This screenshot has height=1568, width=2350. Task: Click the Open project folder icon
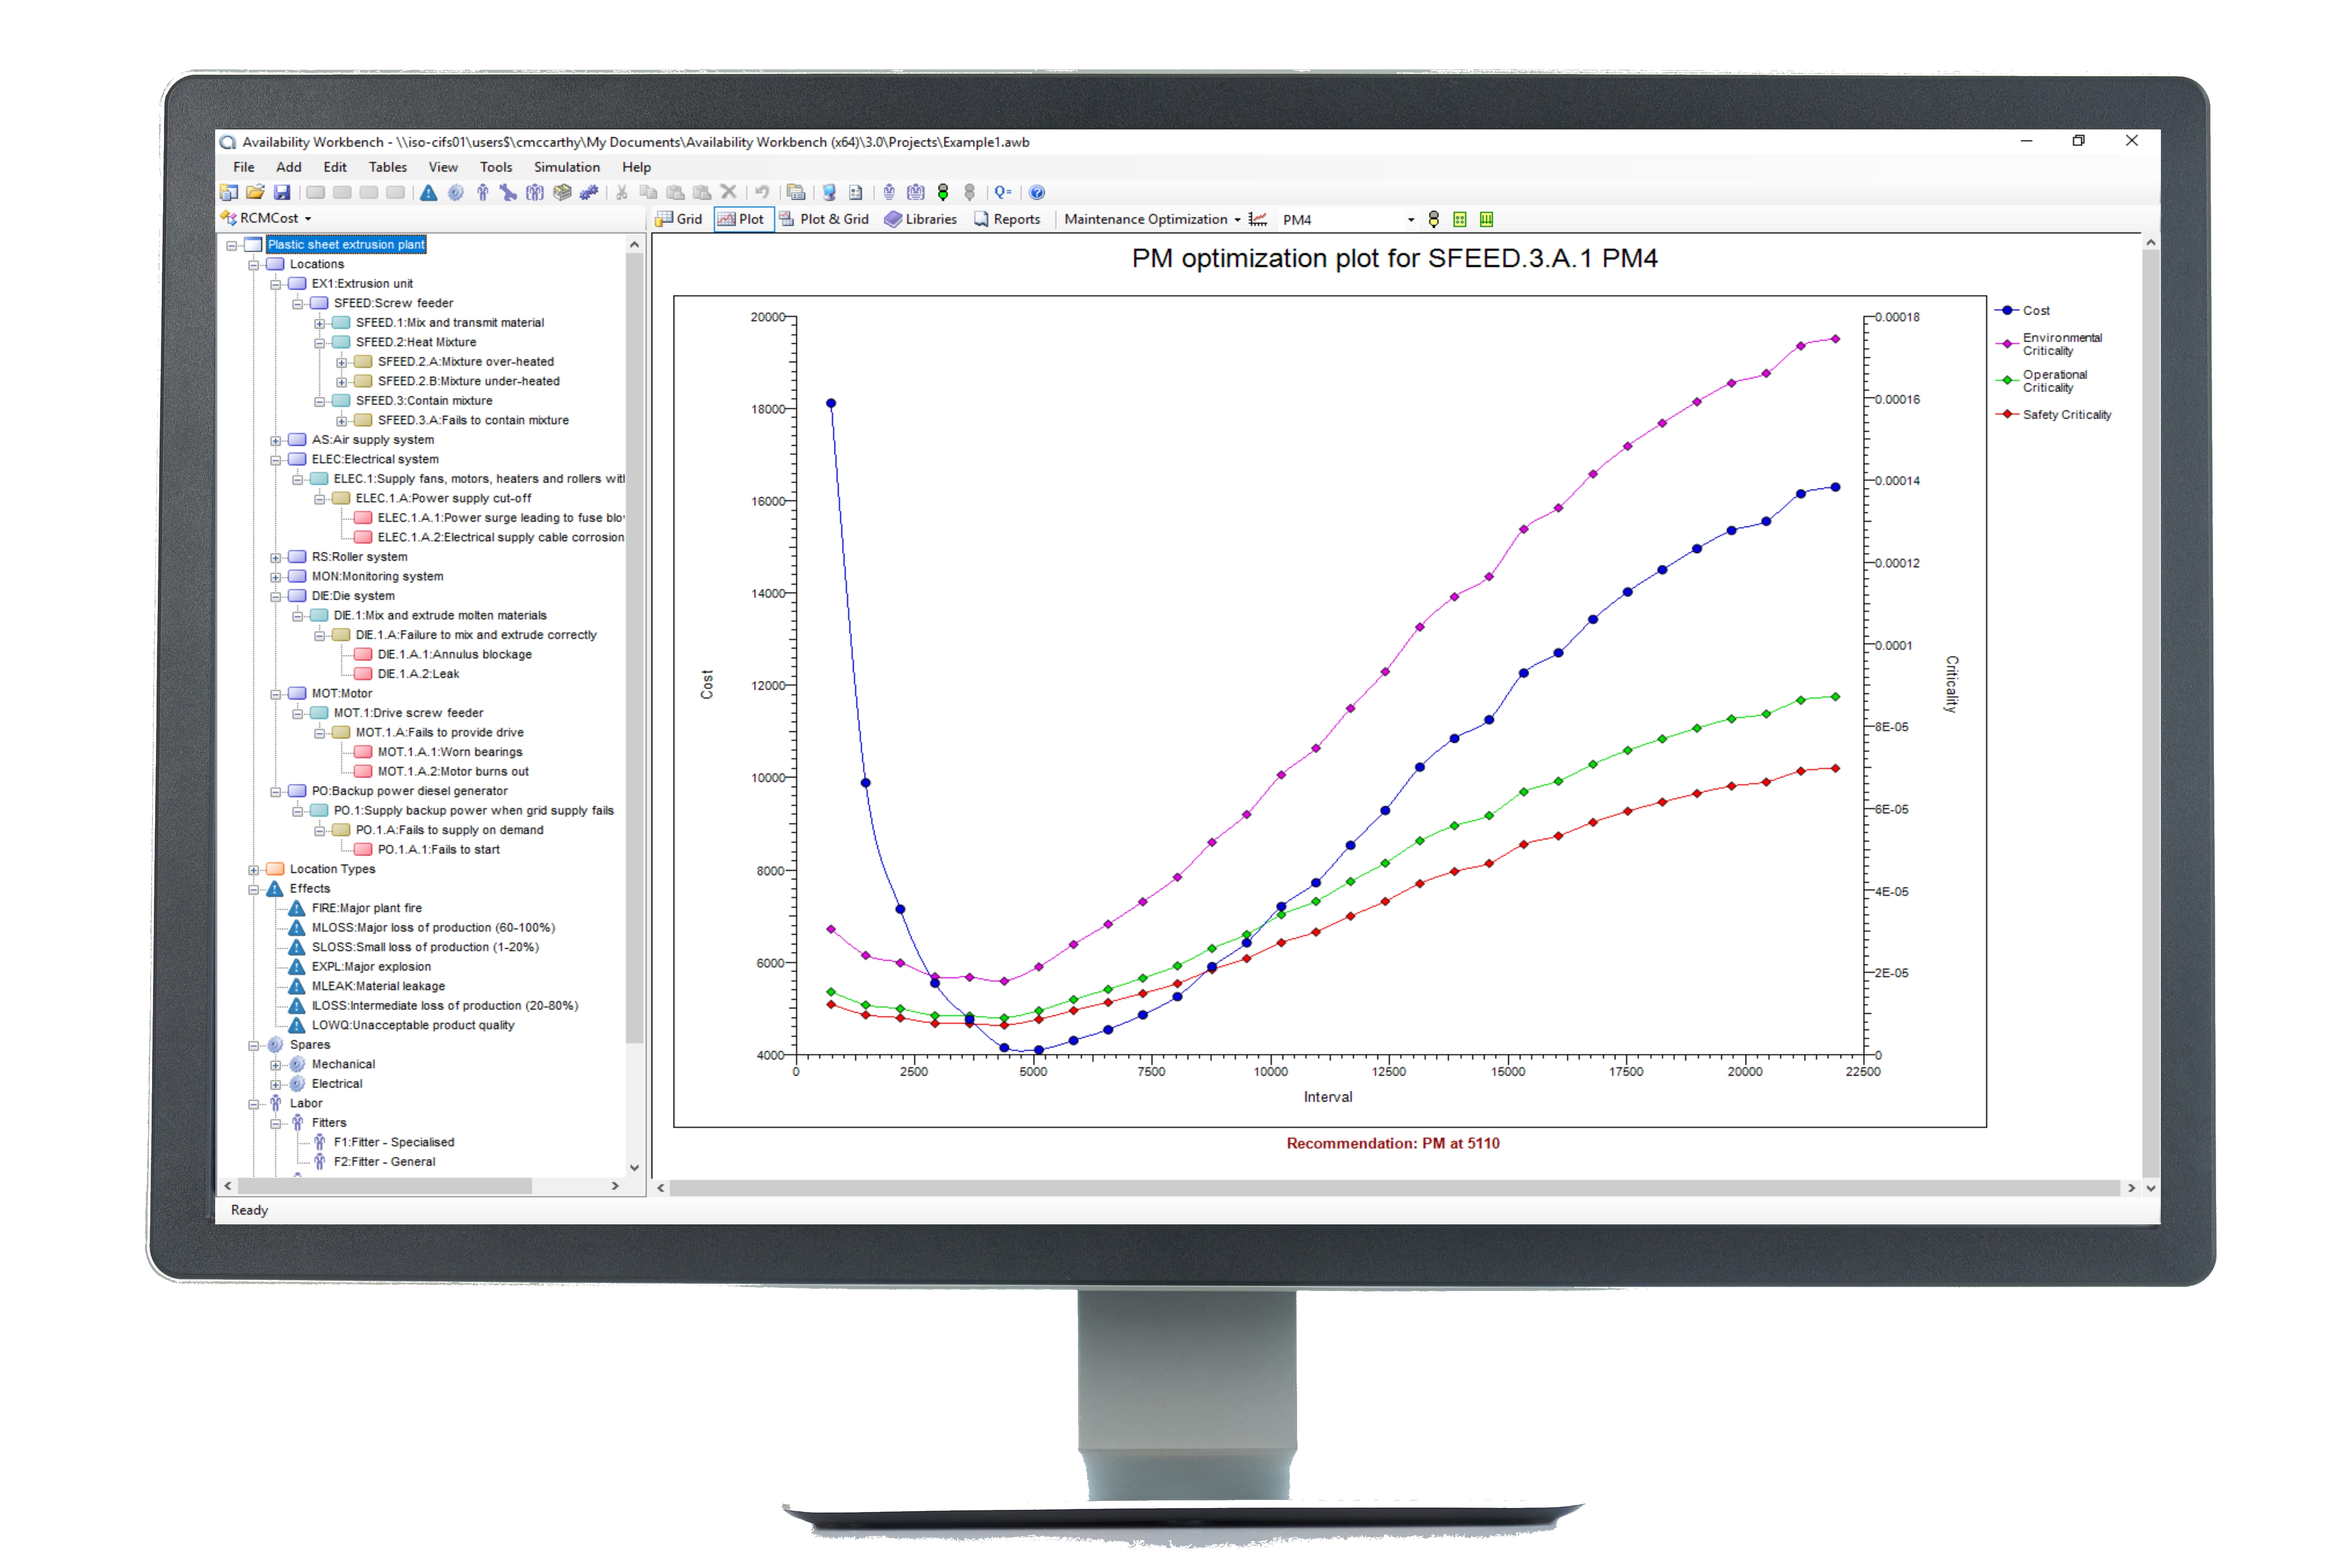(x=255, y=192)
